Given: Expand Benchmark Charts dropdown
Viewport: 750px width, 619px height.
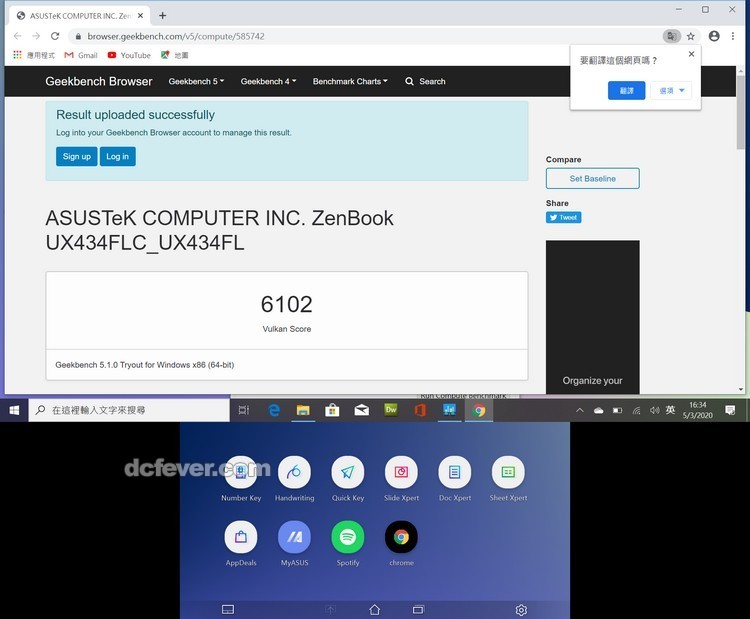Looking at the screenshot, I should coord(350,81).
